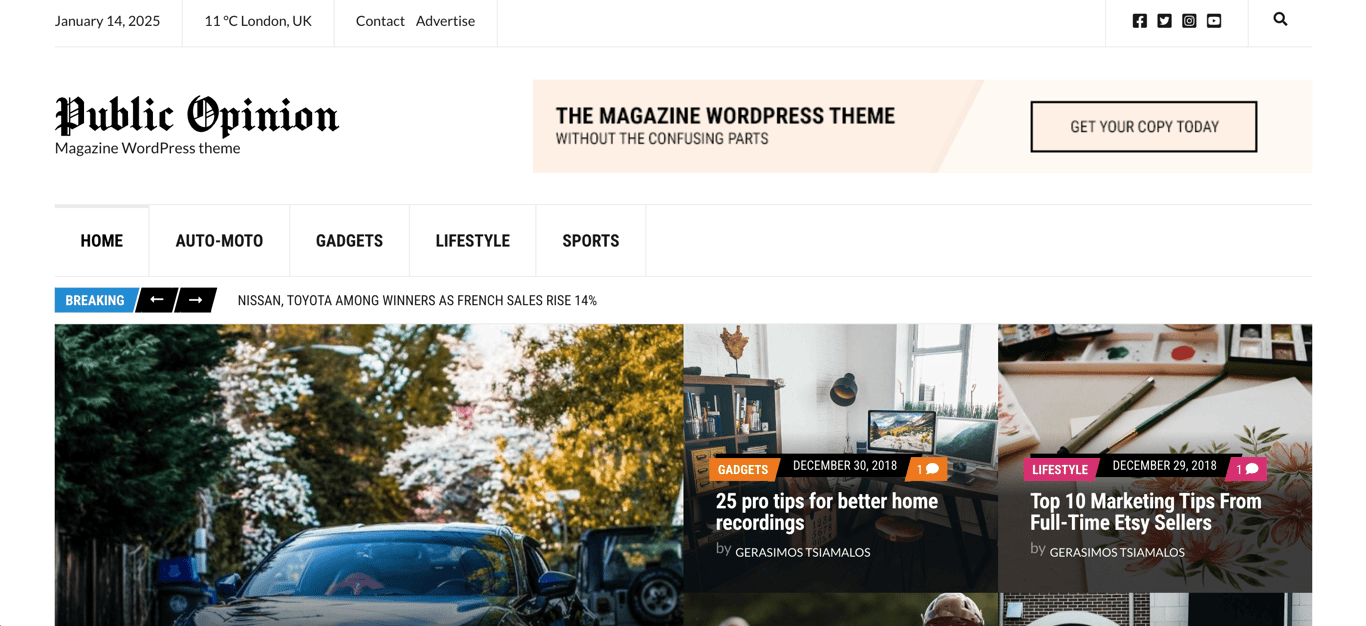
Task: Open comments bubble on home recordings post
Action: pyautogui.click(x=927, y=469)
